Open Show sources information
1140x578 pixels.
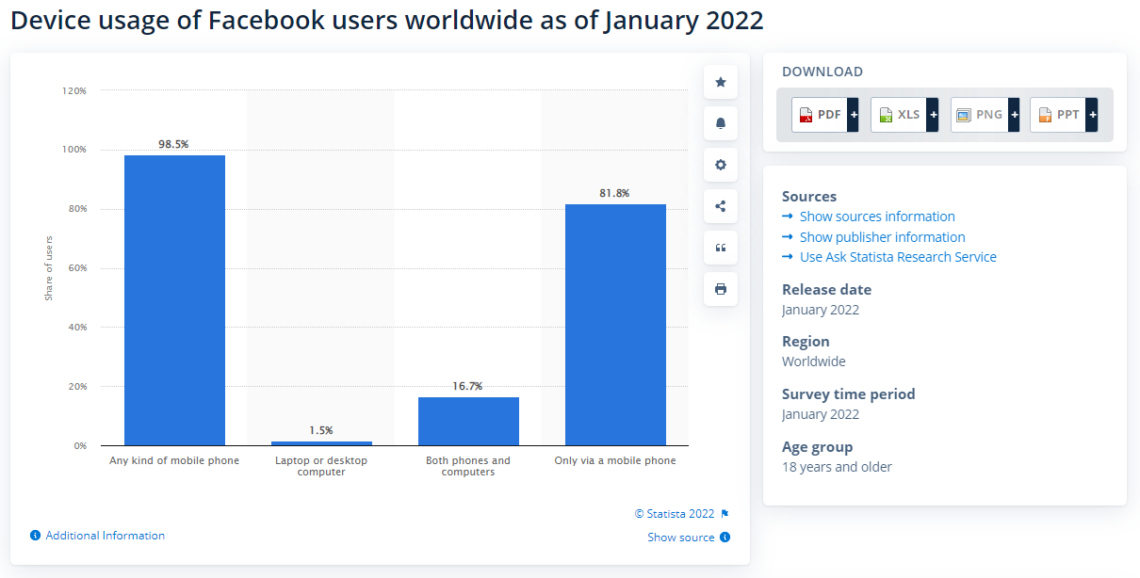(x=877, y=216)
